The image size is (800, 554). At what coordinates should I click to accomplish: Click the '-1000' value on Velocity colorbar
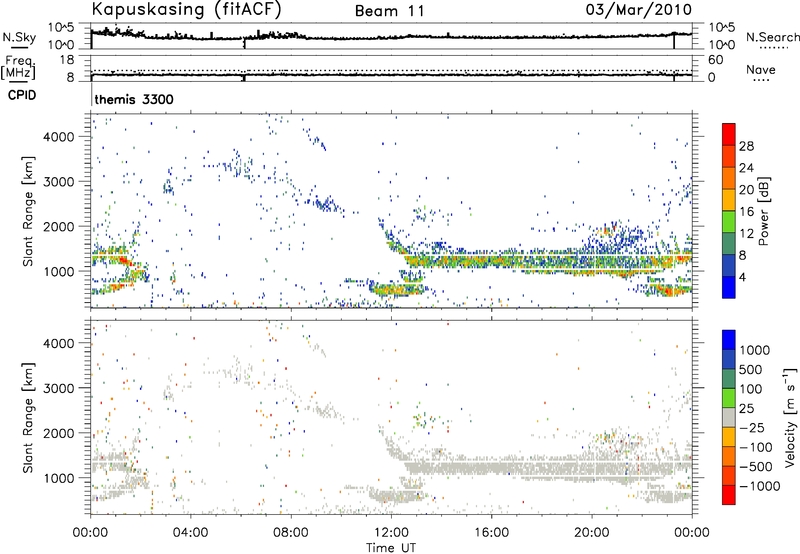759,486
